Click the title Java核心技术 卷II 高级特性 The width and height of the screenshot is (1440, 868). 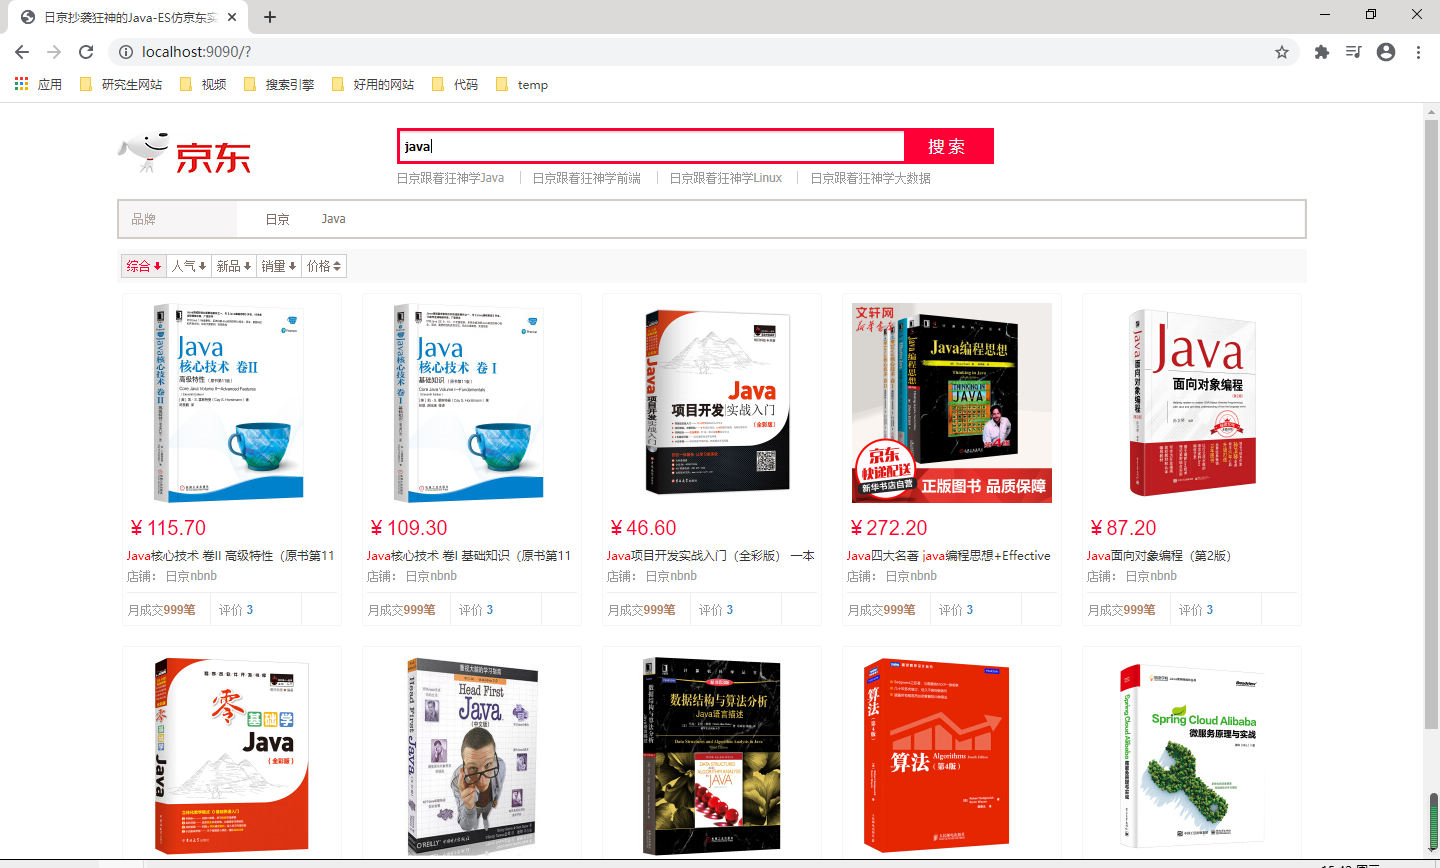(x=231, y=556)
